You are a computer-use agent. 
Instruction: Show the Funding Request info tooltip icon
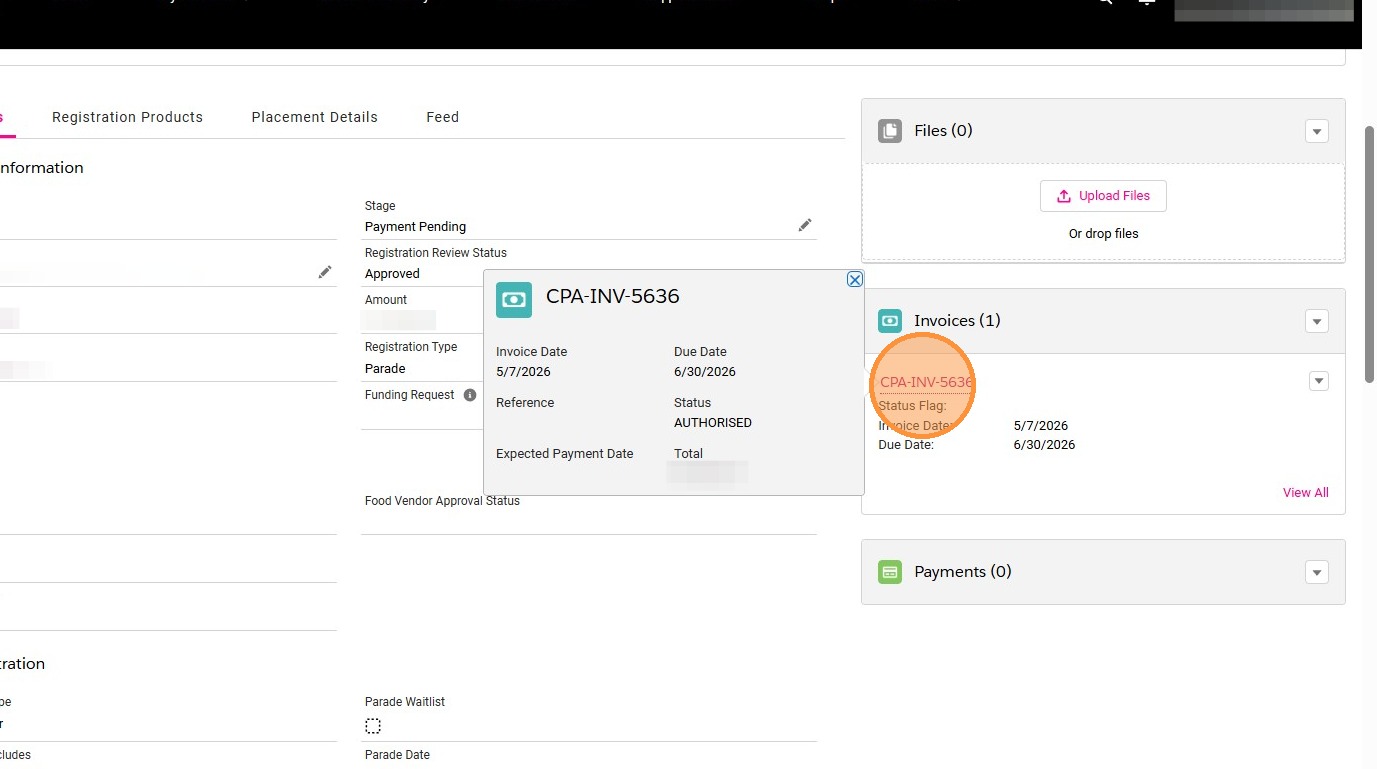pyautogui.click(x=470, y=395)
